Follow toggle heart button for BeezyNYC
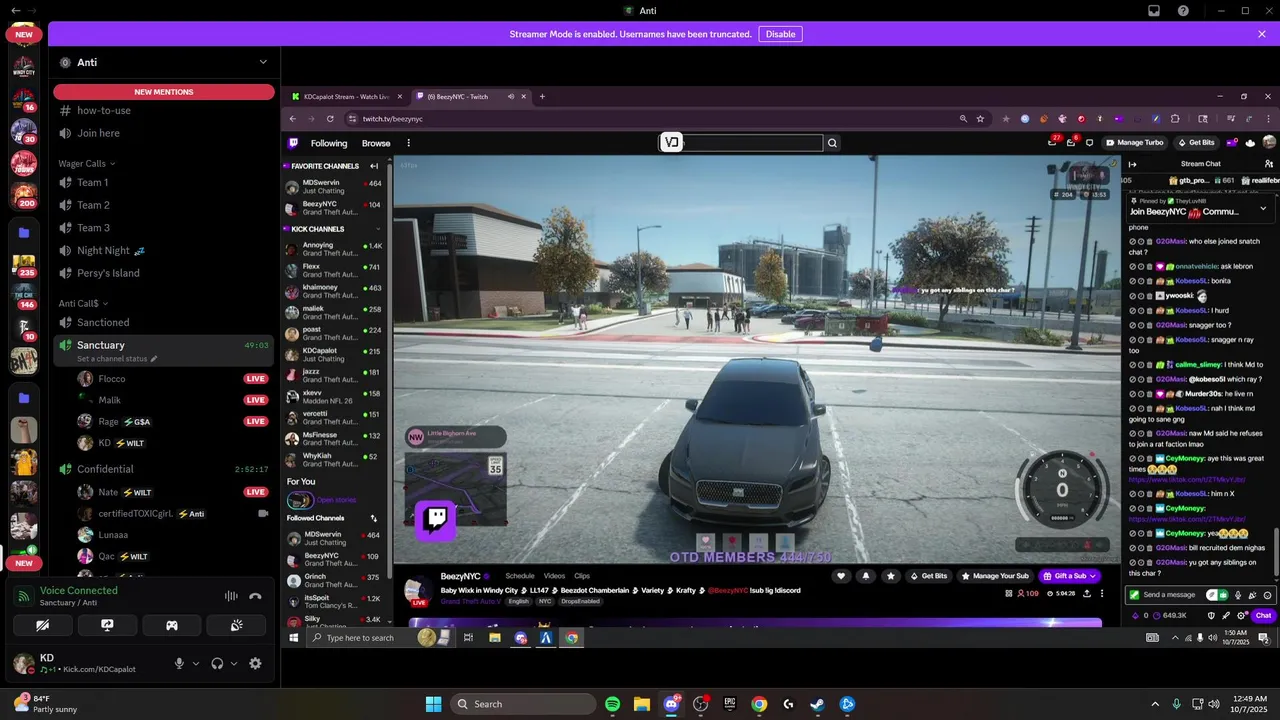This screenshot has height=720, width=1280. click(x=841, y=576)
